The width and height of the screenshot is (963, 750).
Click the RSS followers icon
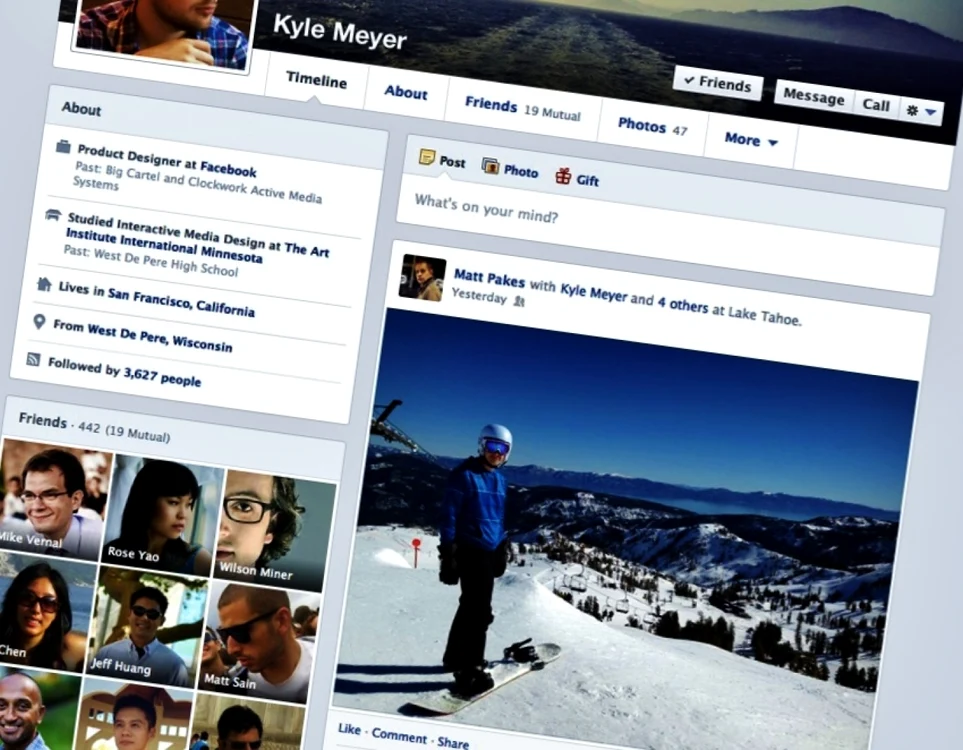(x=34, y=359)
